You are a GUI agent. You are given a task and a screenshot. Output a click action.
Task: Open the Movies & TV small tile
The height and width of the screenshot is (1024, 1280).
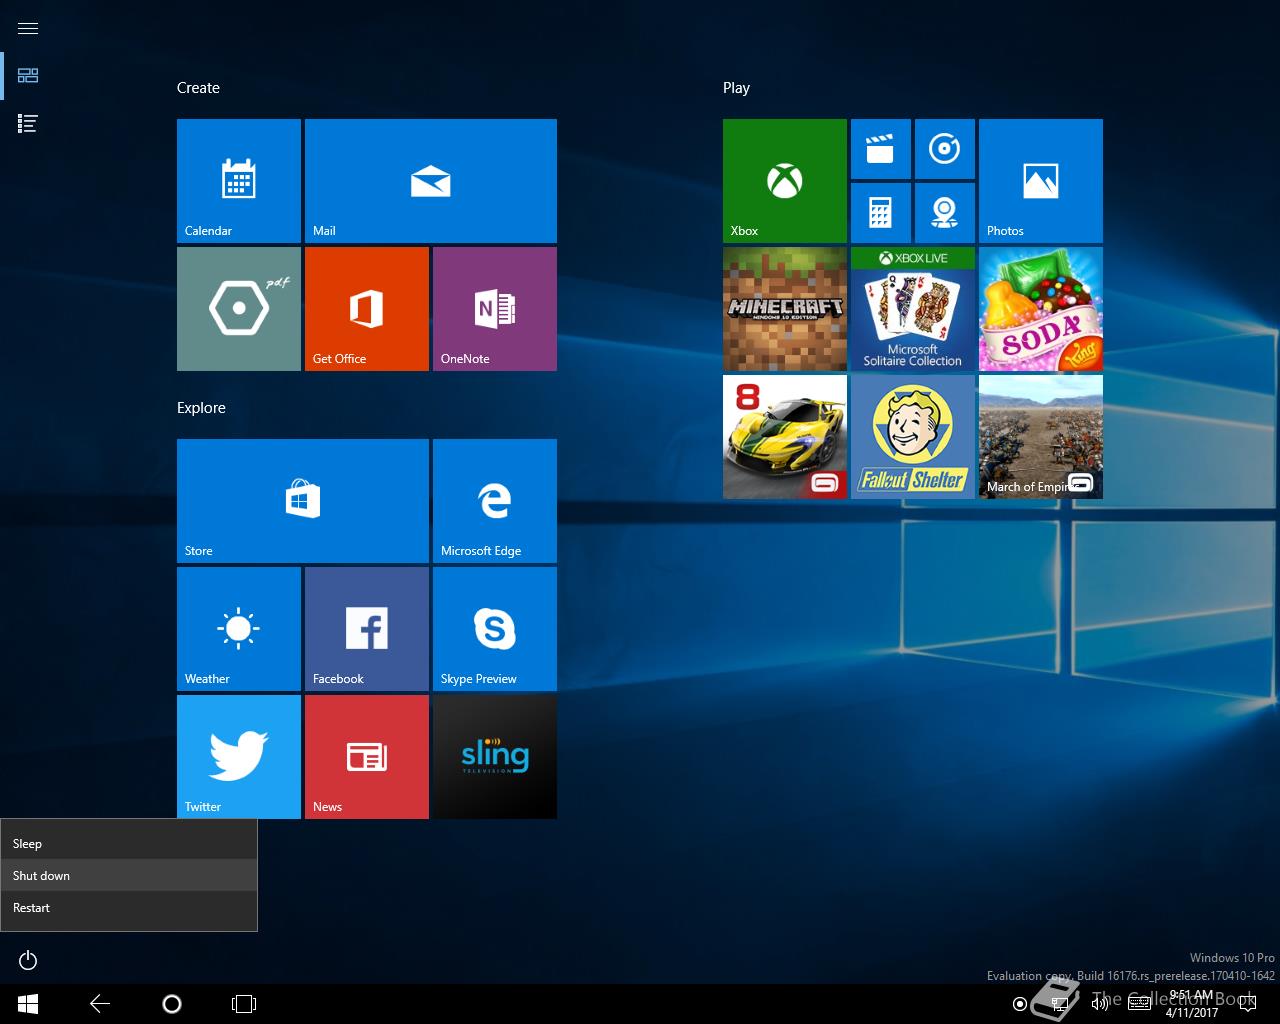pos(881,149)
